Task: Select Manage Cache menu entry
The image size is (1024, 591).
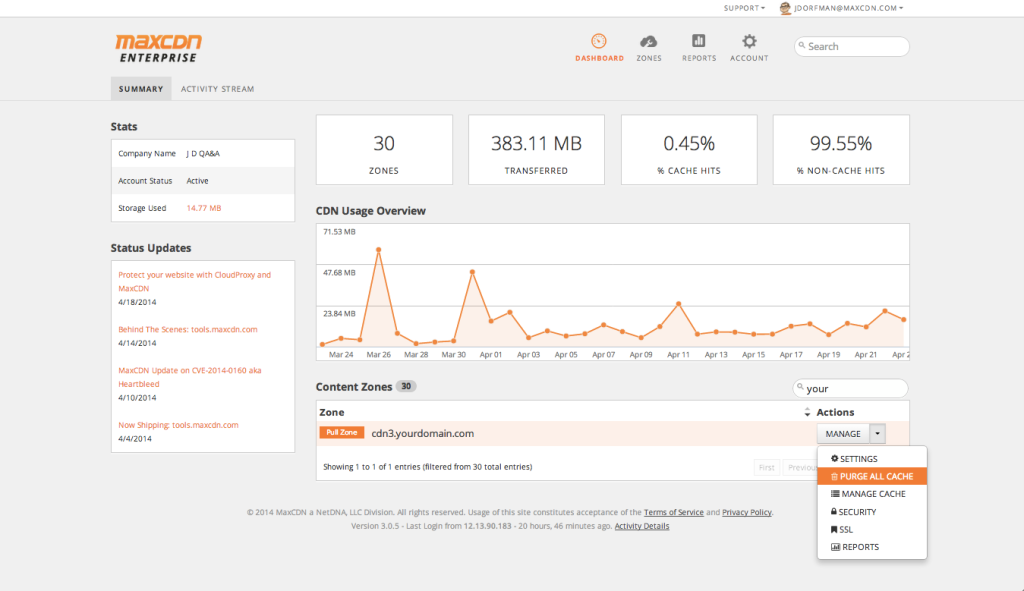Action: pos(872,494)
